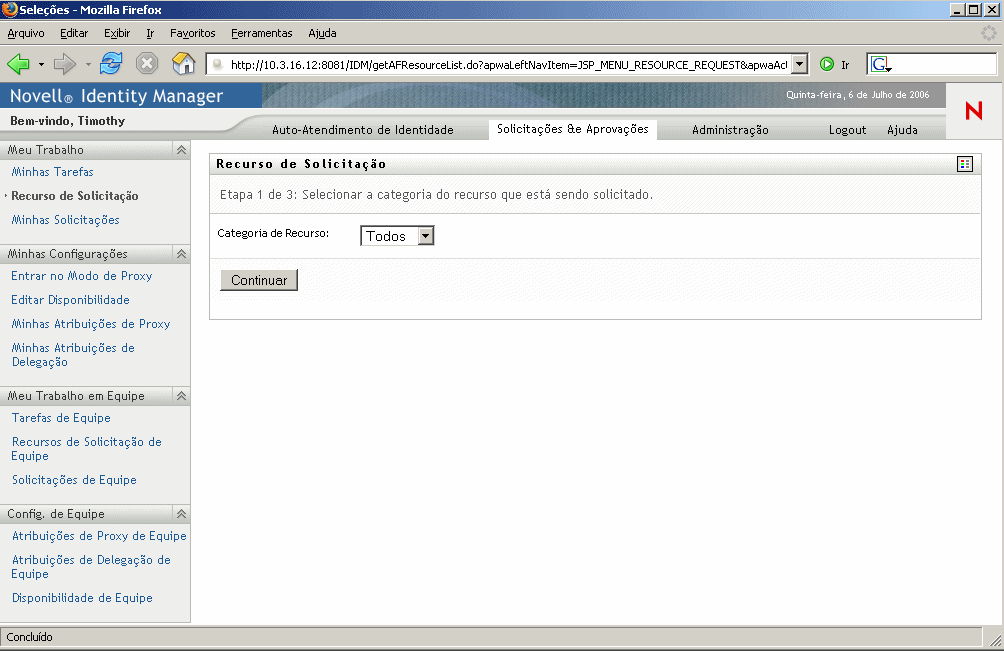Screen dimensions: 1004x651
Task: Open the Categoria de Recurso dropdown
Action: pyautogui.click(x=425, y=236)
